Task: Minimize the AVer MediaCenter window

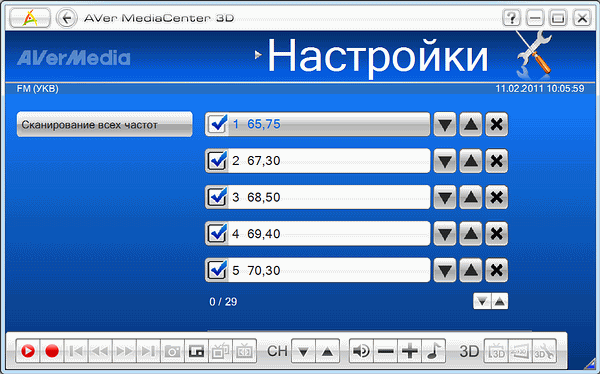Action: coord(535,18)
